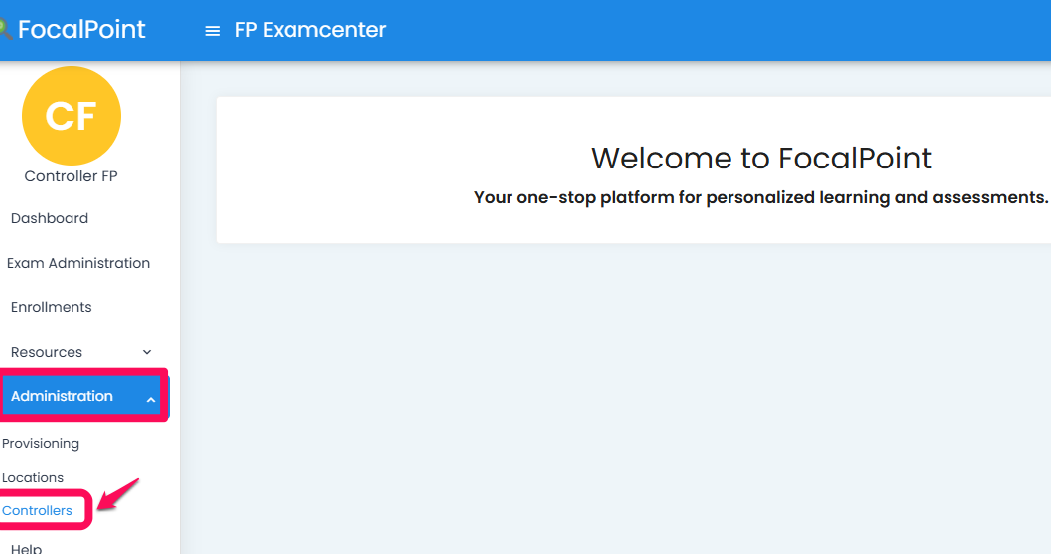Open the Help menu item
1051x554 pixels.
[27, 548]
